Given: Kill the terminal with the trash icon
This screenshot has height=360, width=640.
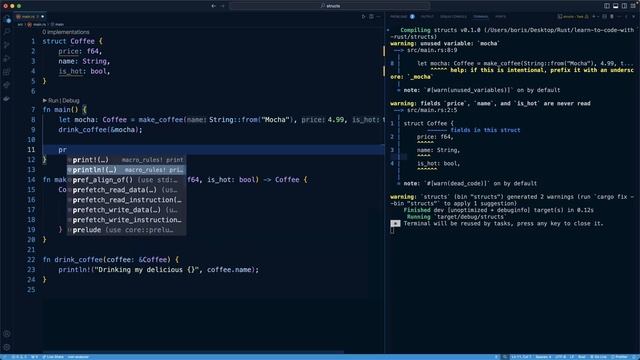Looking at the screenshot, I should [612, 17].
